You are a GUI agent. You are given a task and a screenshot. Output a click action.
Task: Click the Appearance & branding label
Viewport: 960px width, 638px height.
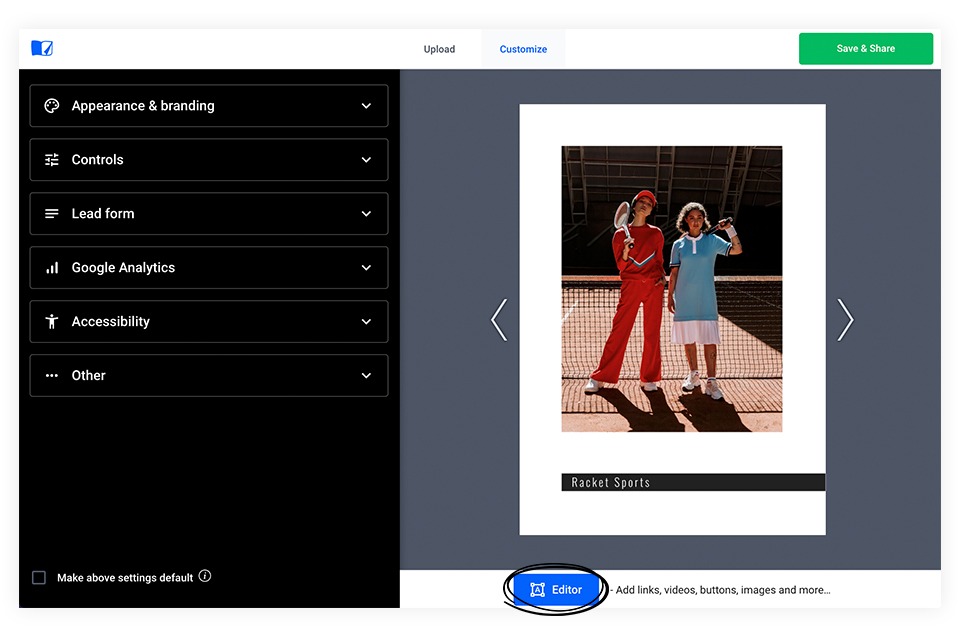pyautogui.click(x=143, y=106)
